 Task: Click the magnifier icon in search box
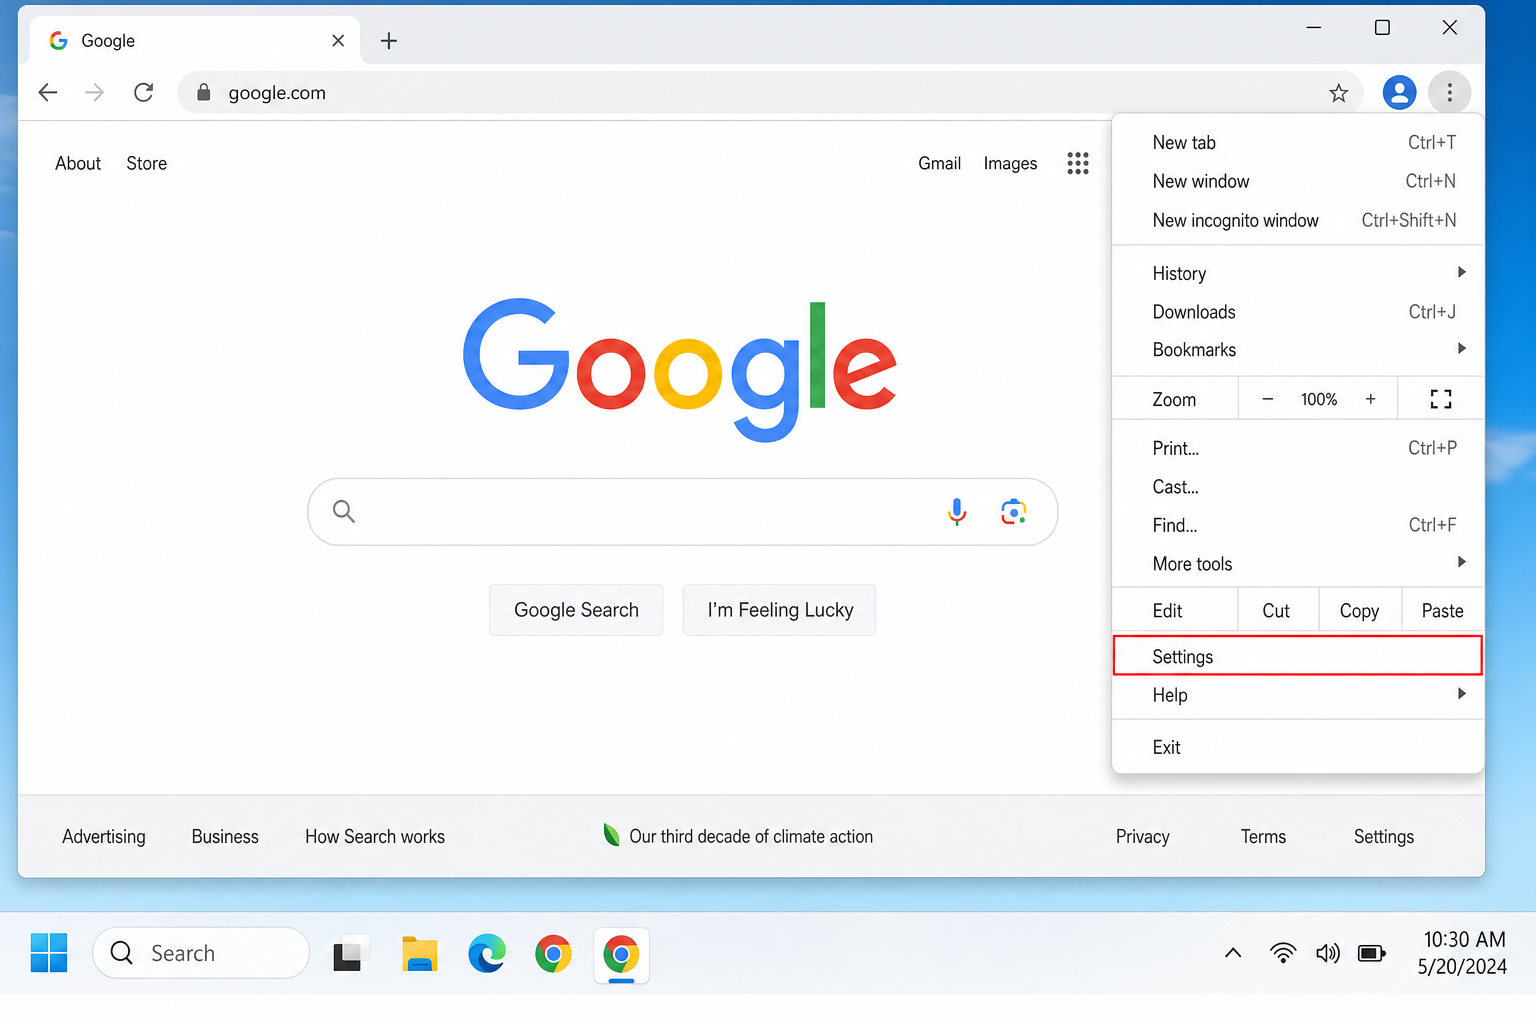344,512
